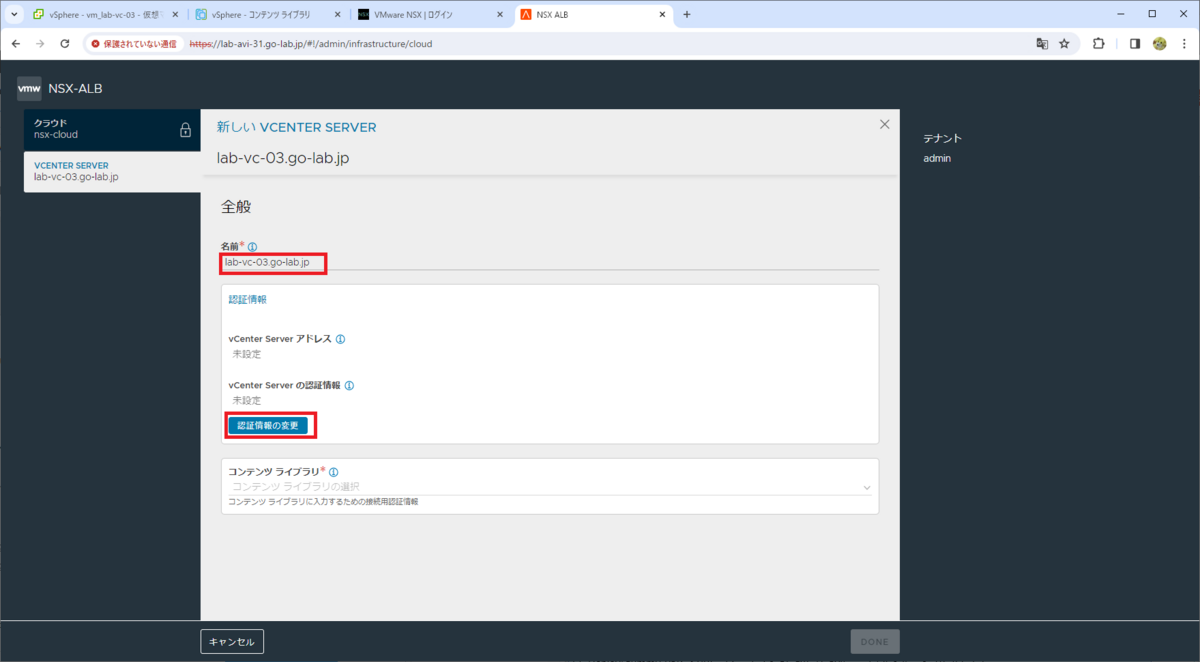The height and width of the screenshot is (662, 1200).
Task: Click vCenter Server の認証情報 info icon
Action: (x=349, y=385)
